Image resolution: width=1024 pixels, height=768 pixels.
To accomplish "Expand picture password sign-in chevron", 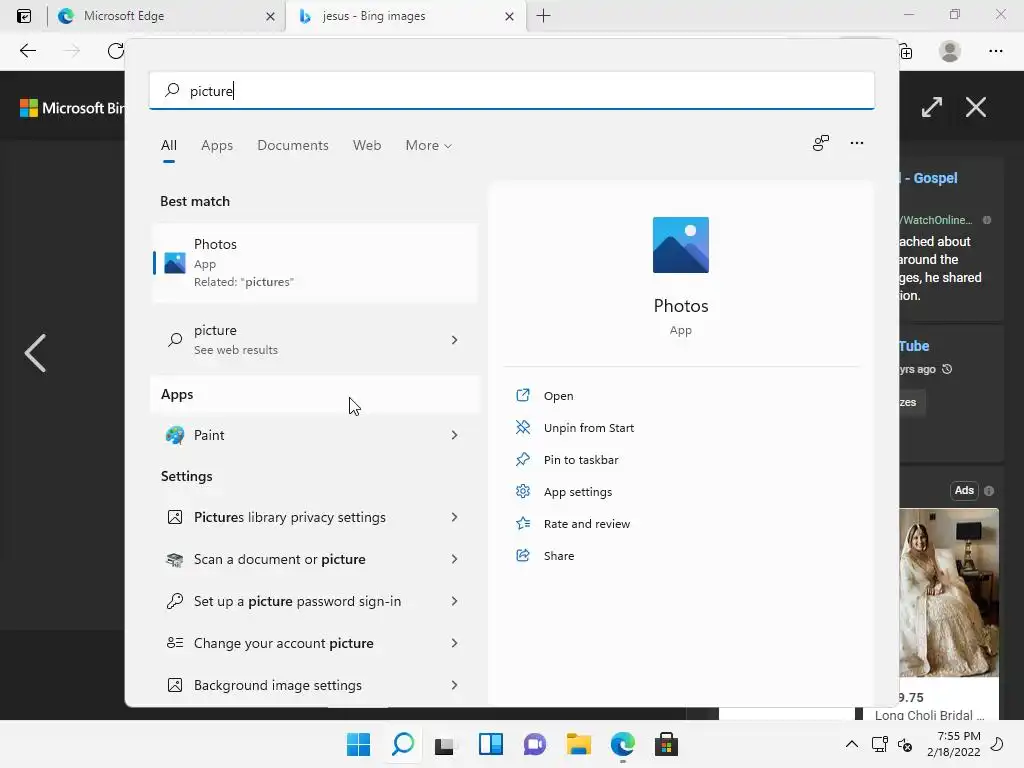I will tap(455, 601).
